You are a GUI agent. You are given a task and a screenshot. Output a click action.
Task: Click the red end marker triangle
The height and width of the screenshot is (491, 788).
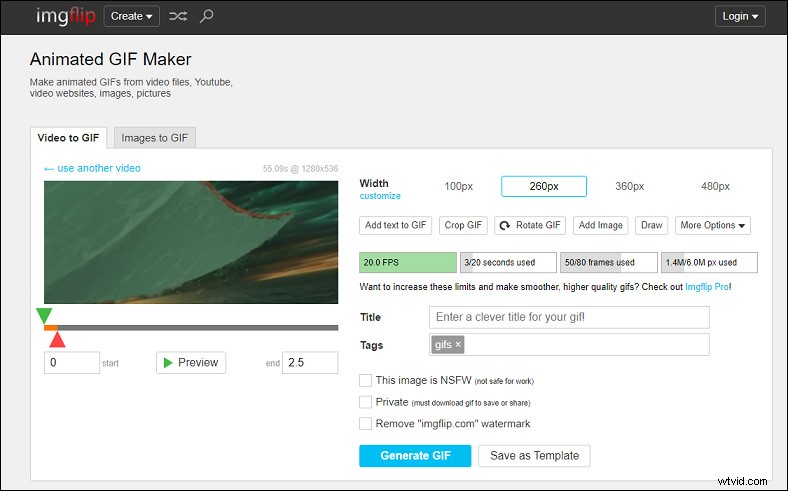point(57,339)
